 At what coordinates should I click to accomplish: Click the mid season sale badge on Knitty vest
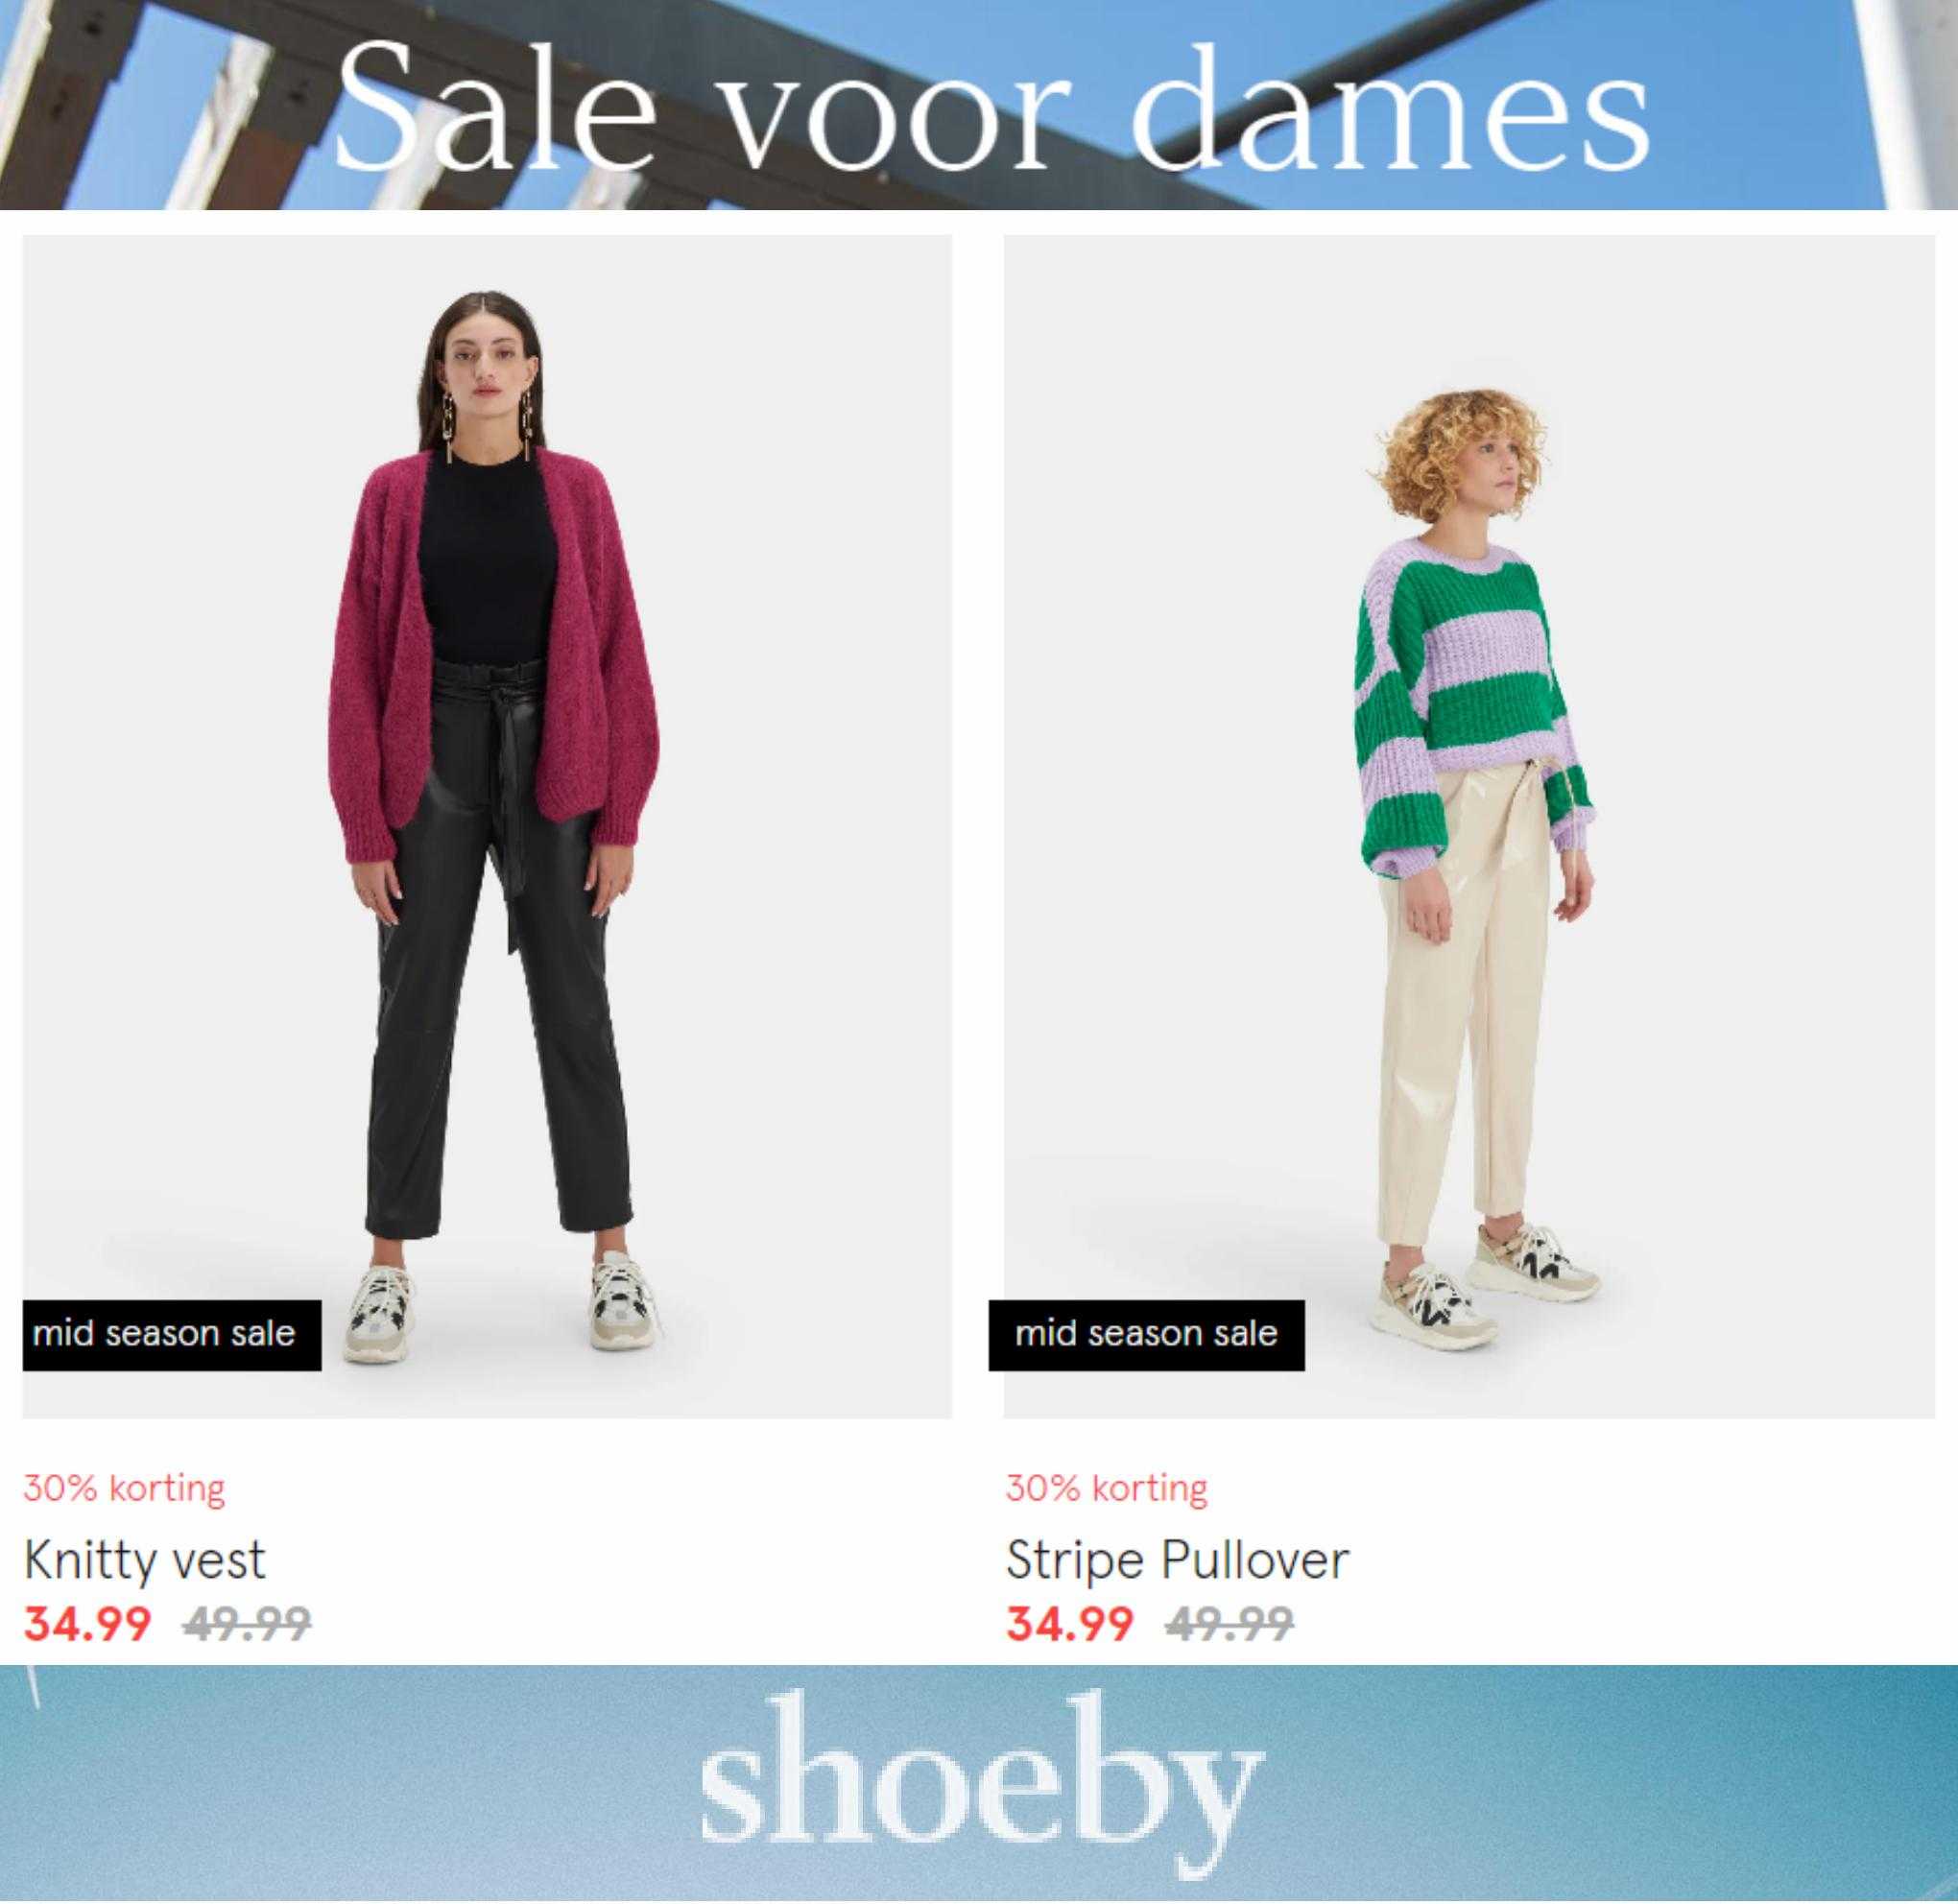click(172, 1335)
